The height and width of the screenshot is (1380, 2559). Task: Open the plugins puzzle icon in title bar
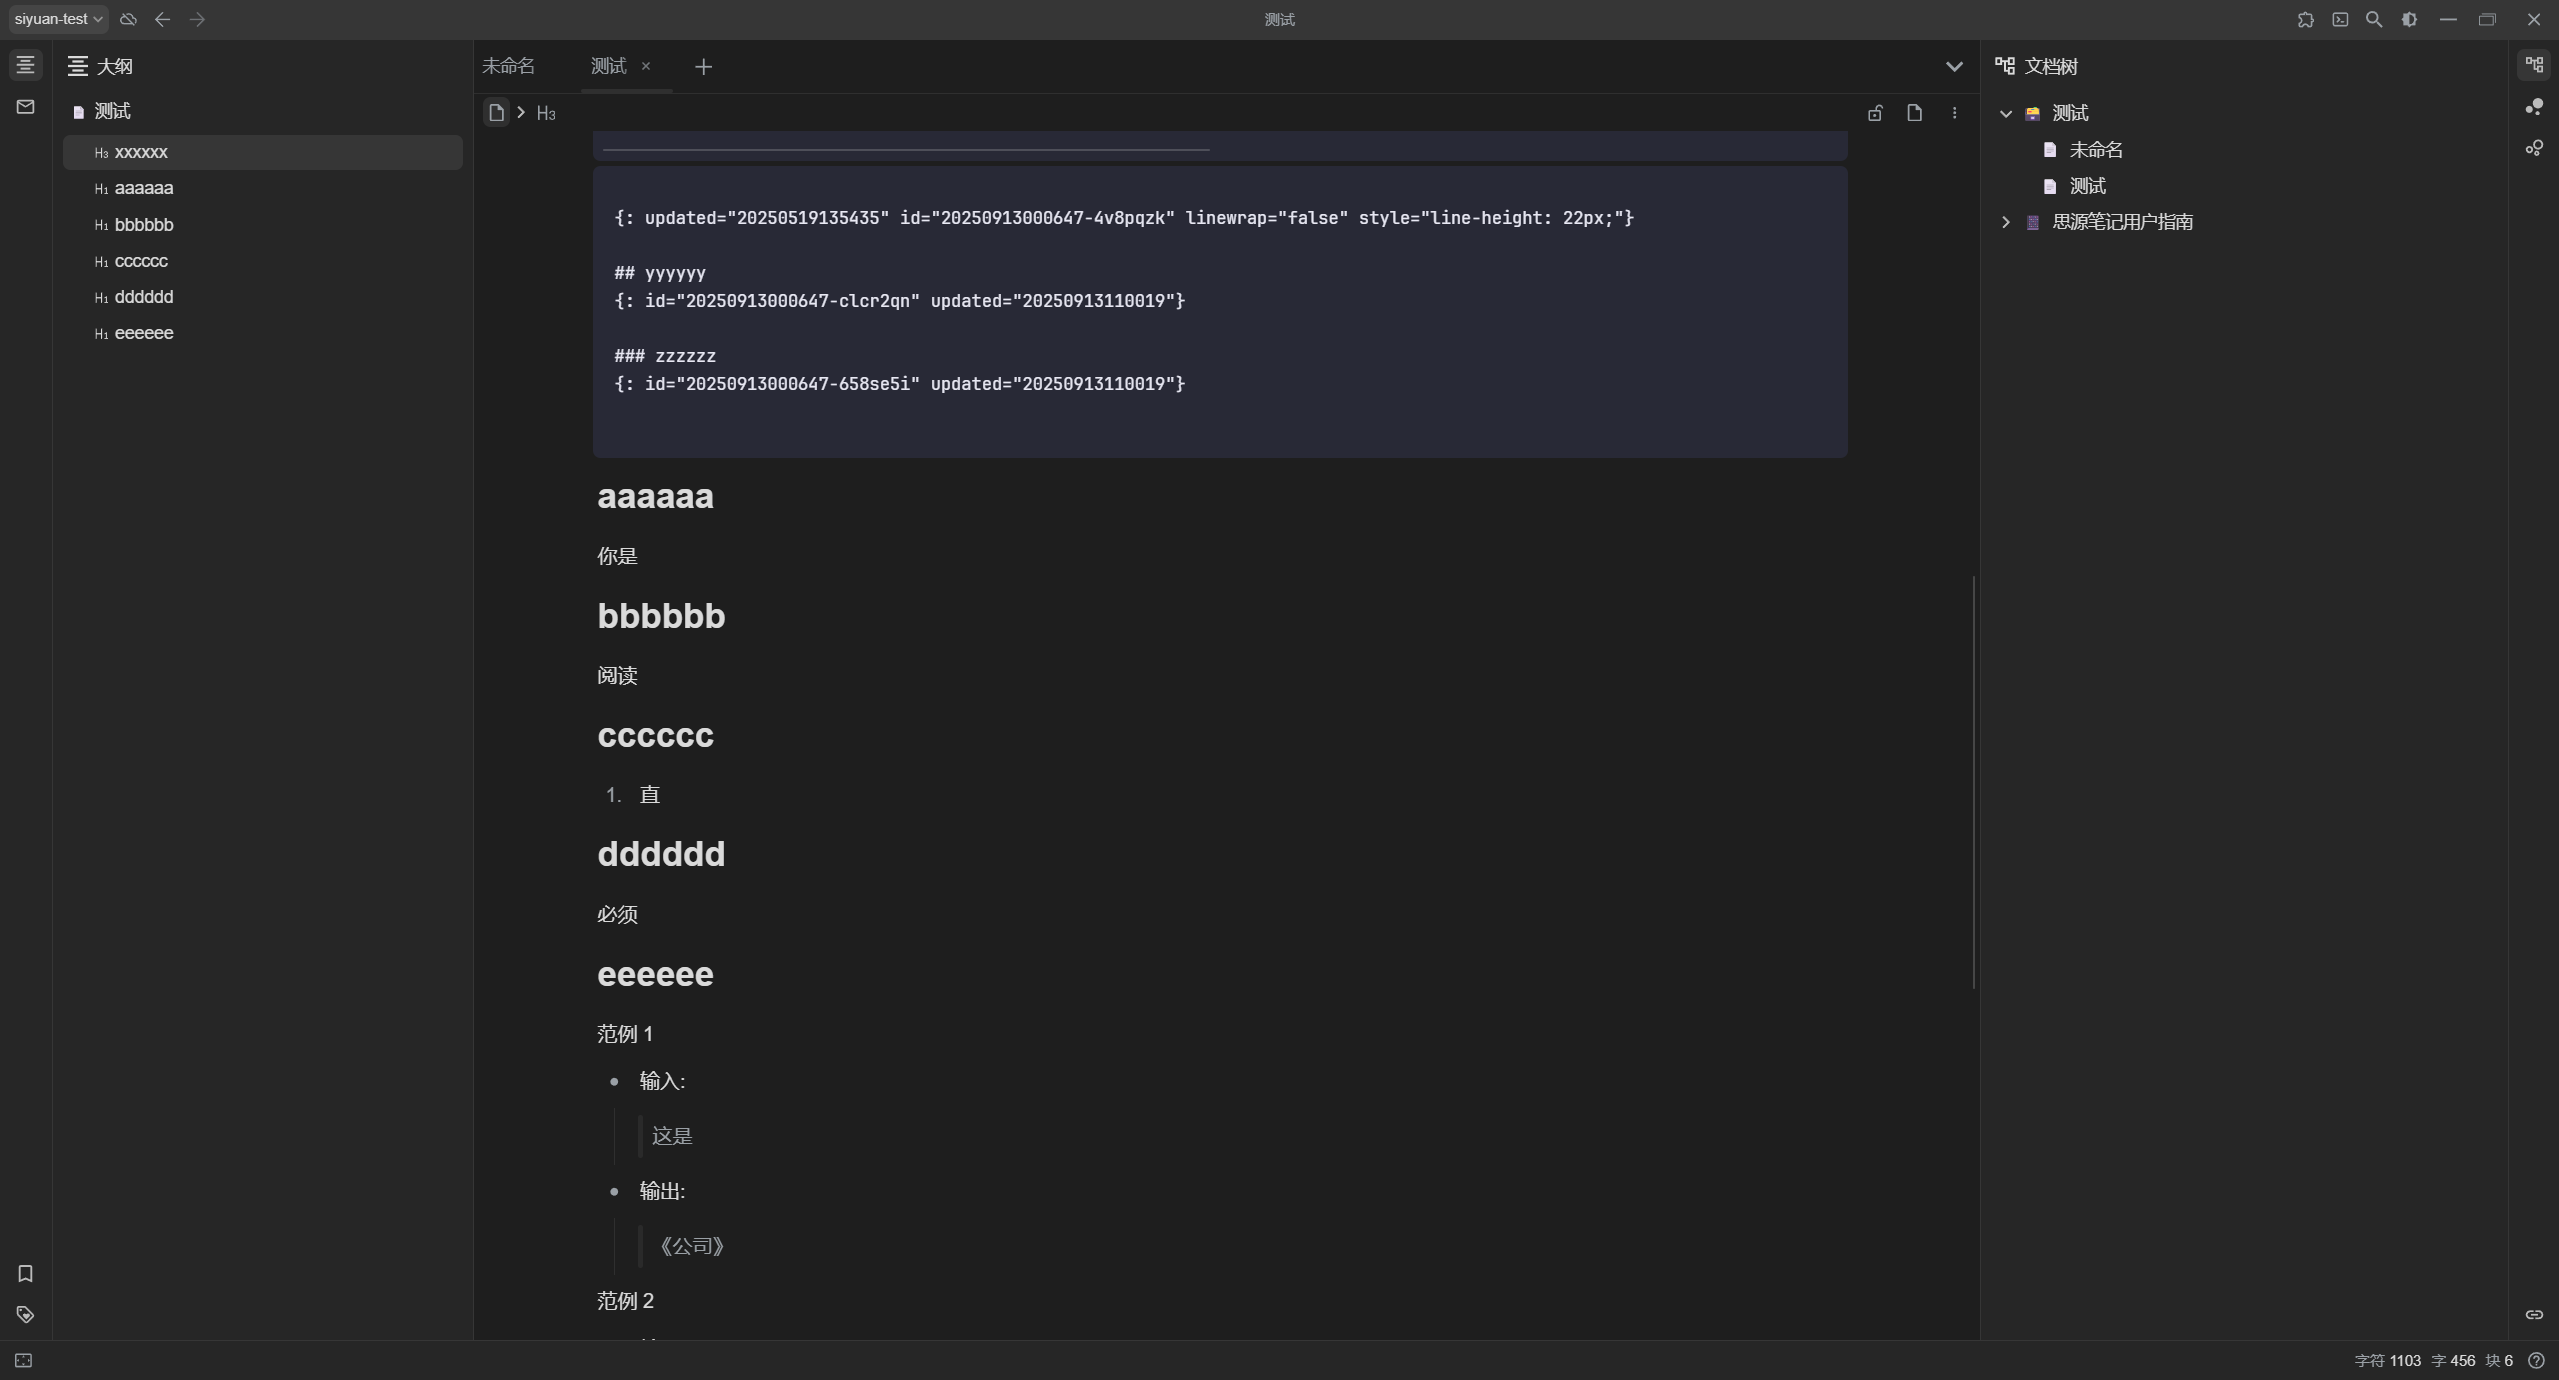coord(2305,19)
